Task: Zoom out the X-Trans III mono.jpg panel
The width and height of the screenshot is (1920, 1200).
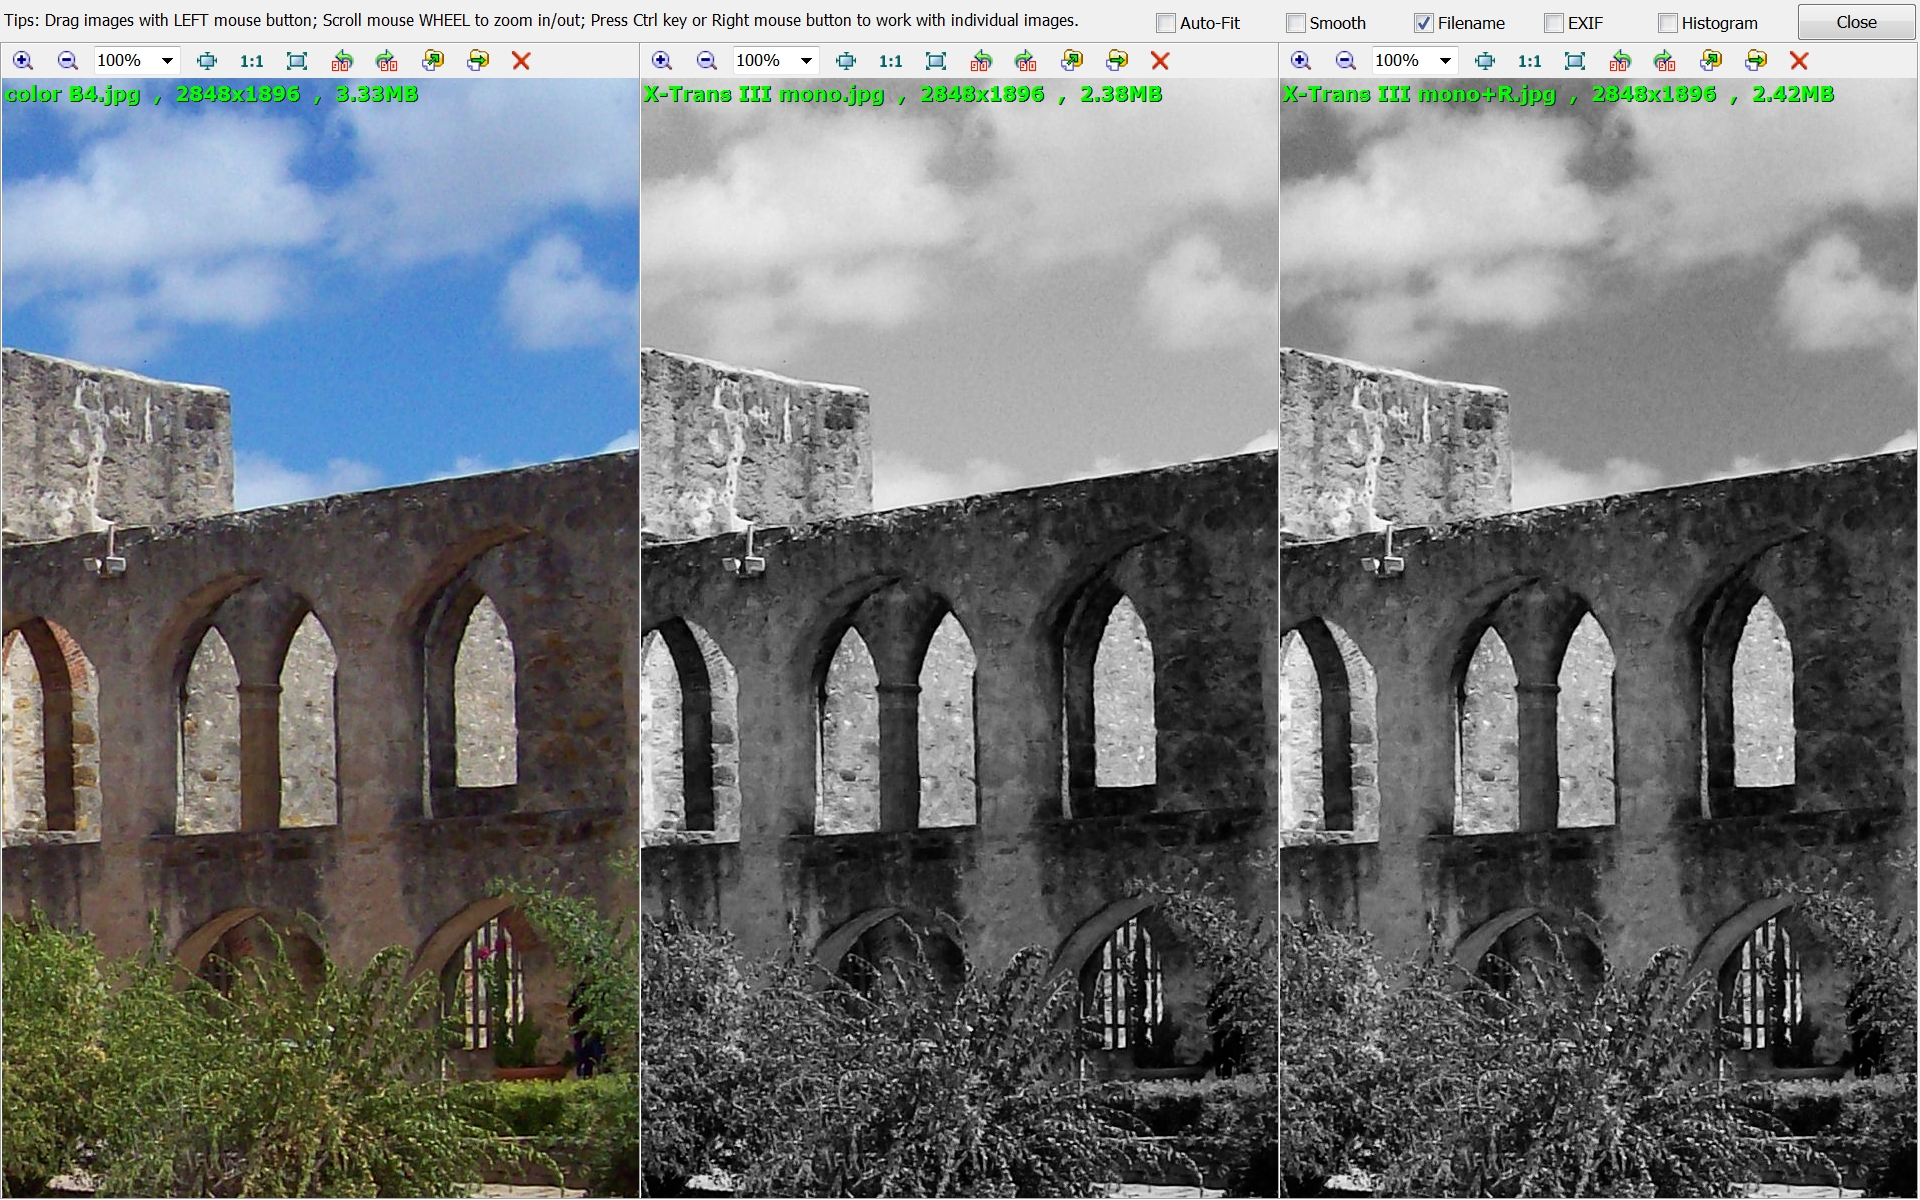Action: click(x=706, y=61)
